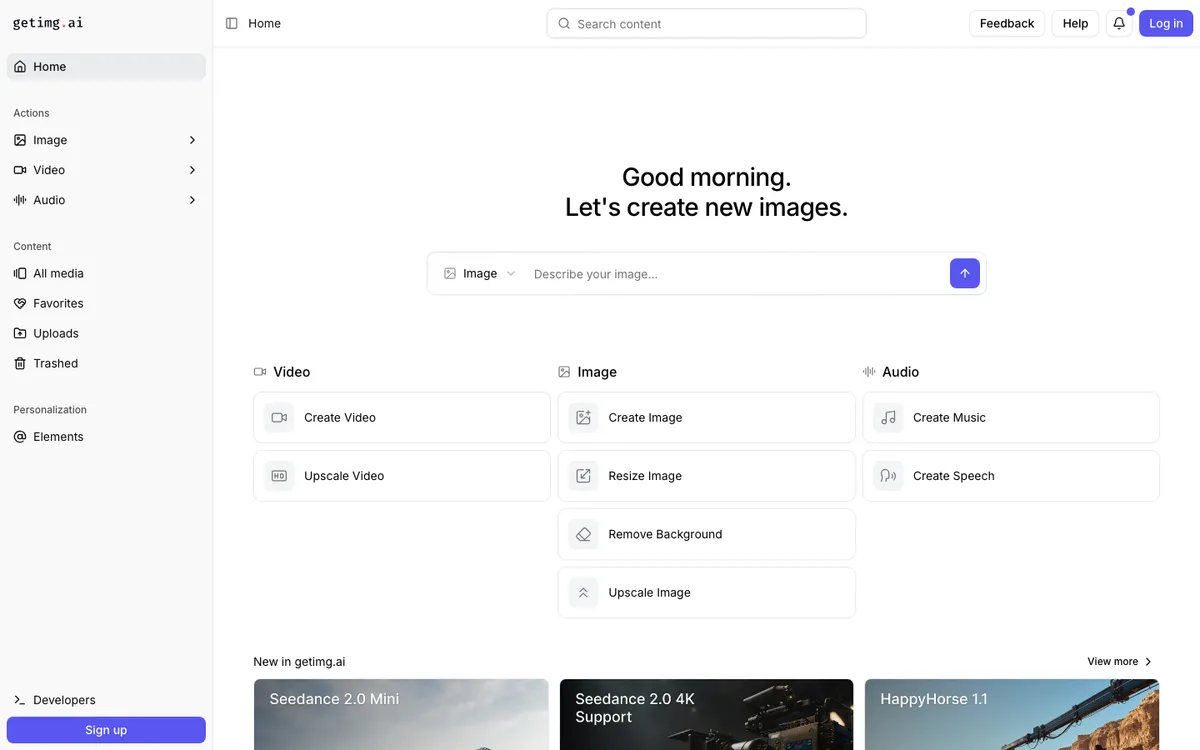Click the Home house icon in sidebar

tap(20, 67)
